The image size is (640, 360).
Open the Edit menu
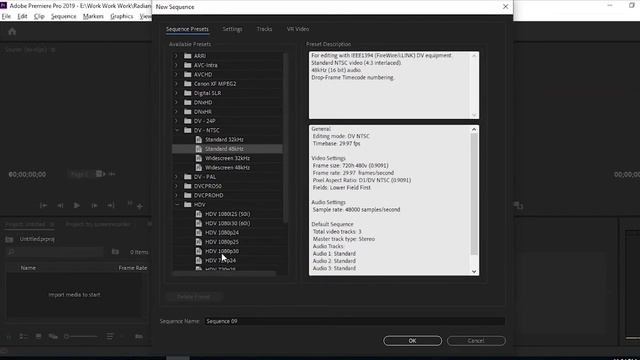pos(22,16)
